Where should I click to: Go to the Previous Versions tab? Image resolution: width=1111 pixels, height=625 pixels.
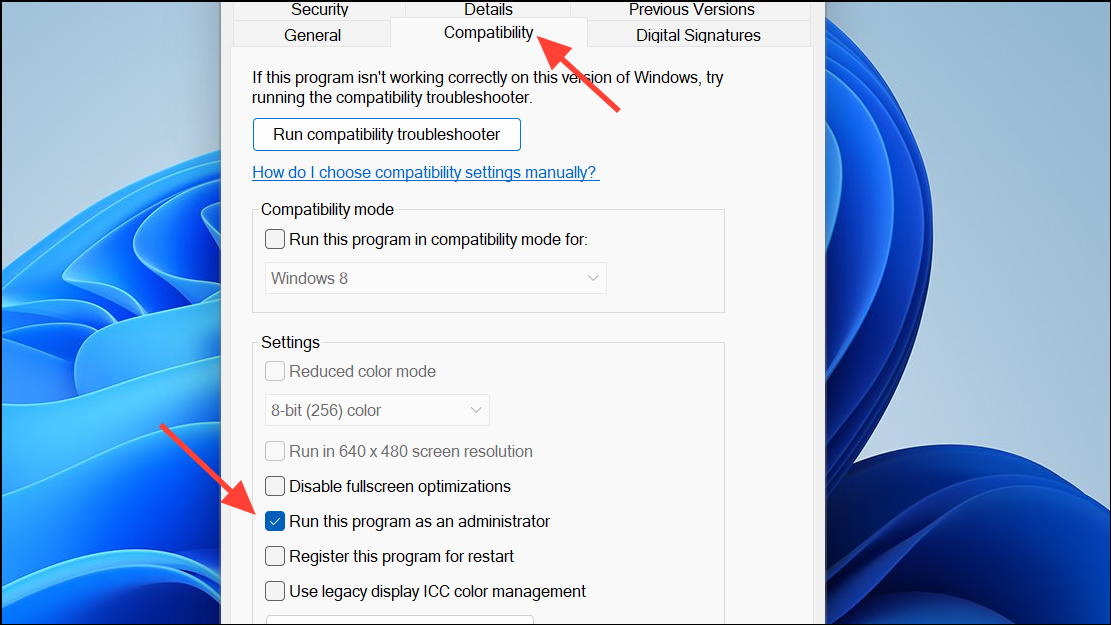coord(692,9)
